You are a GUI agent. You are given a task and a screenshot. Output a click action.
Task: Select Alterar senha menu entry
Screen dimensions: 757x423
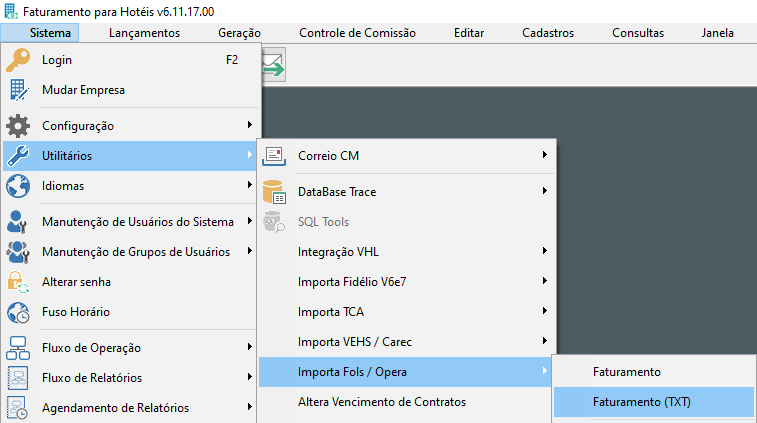point(130,282)
